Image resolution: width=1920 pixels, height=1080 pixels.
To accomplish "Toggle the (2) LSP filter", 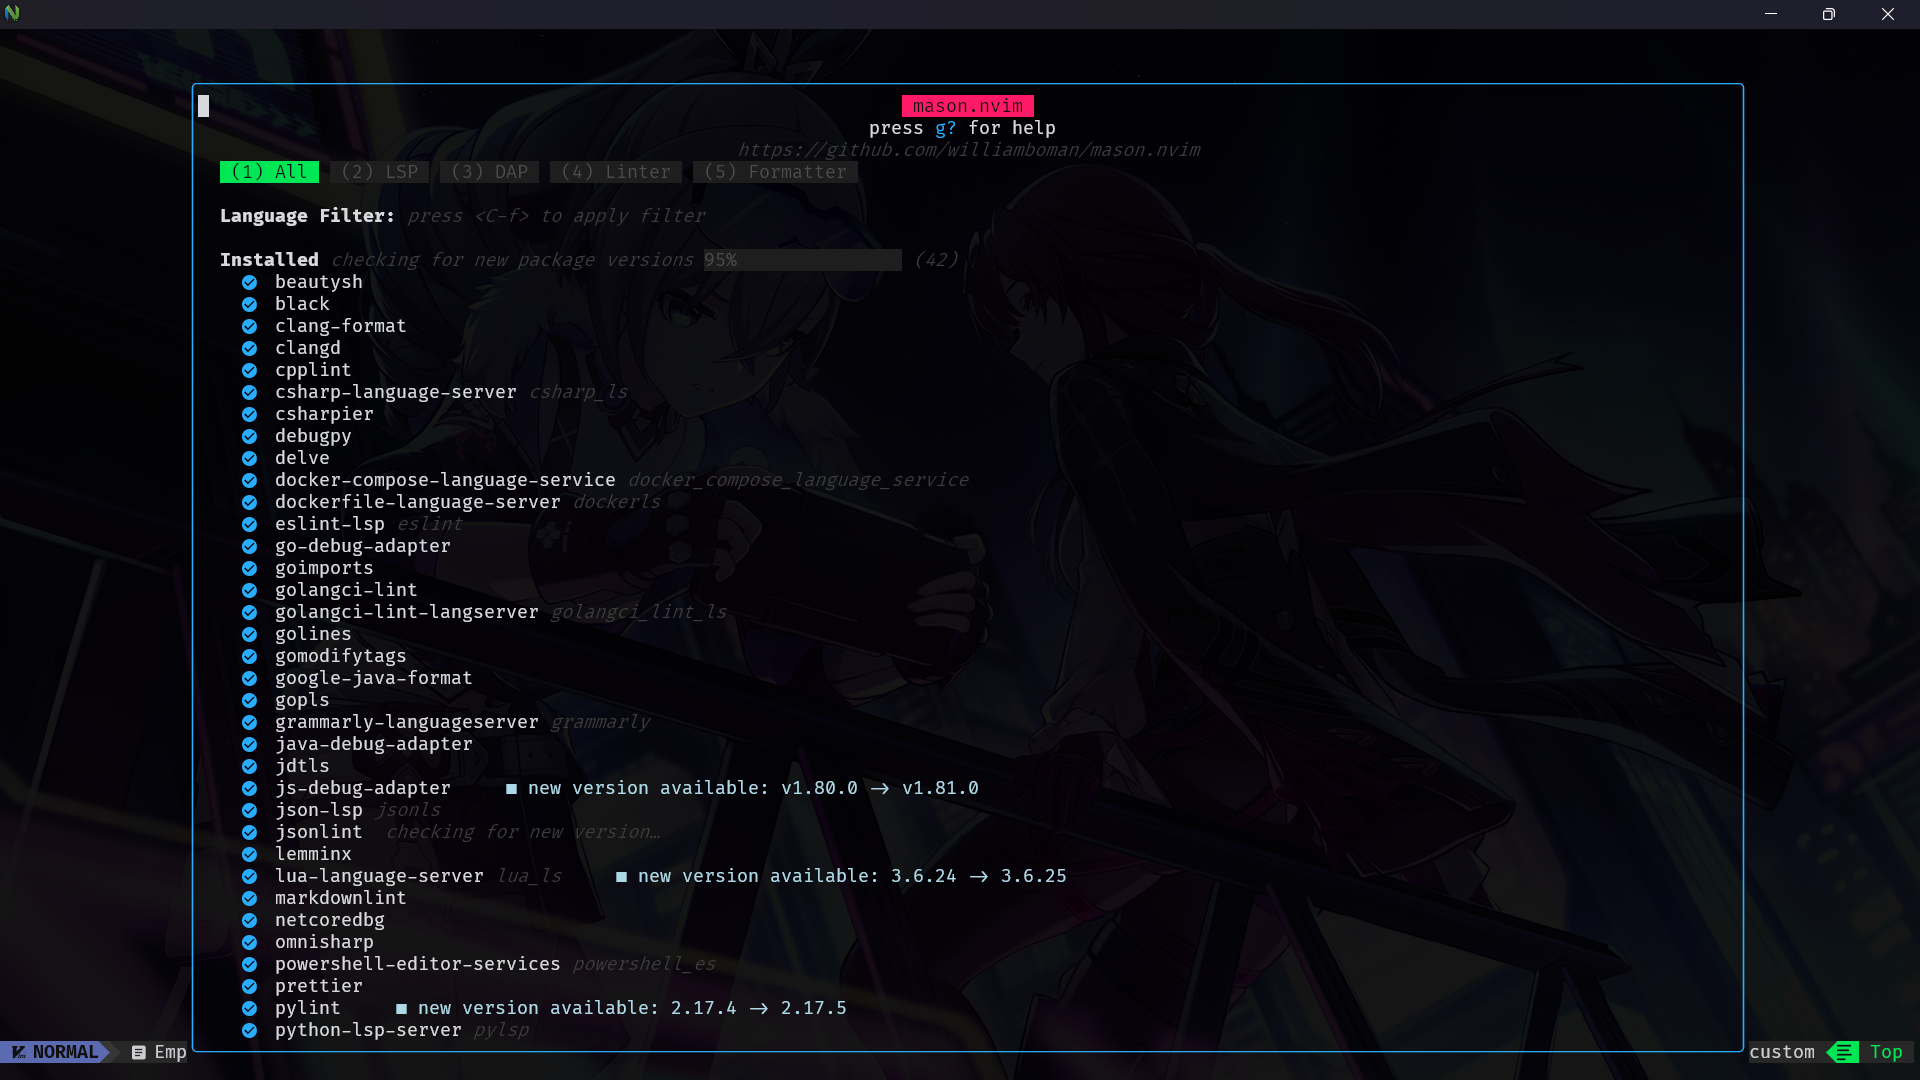I will click(x=379, y=171).
